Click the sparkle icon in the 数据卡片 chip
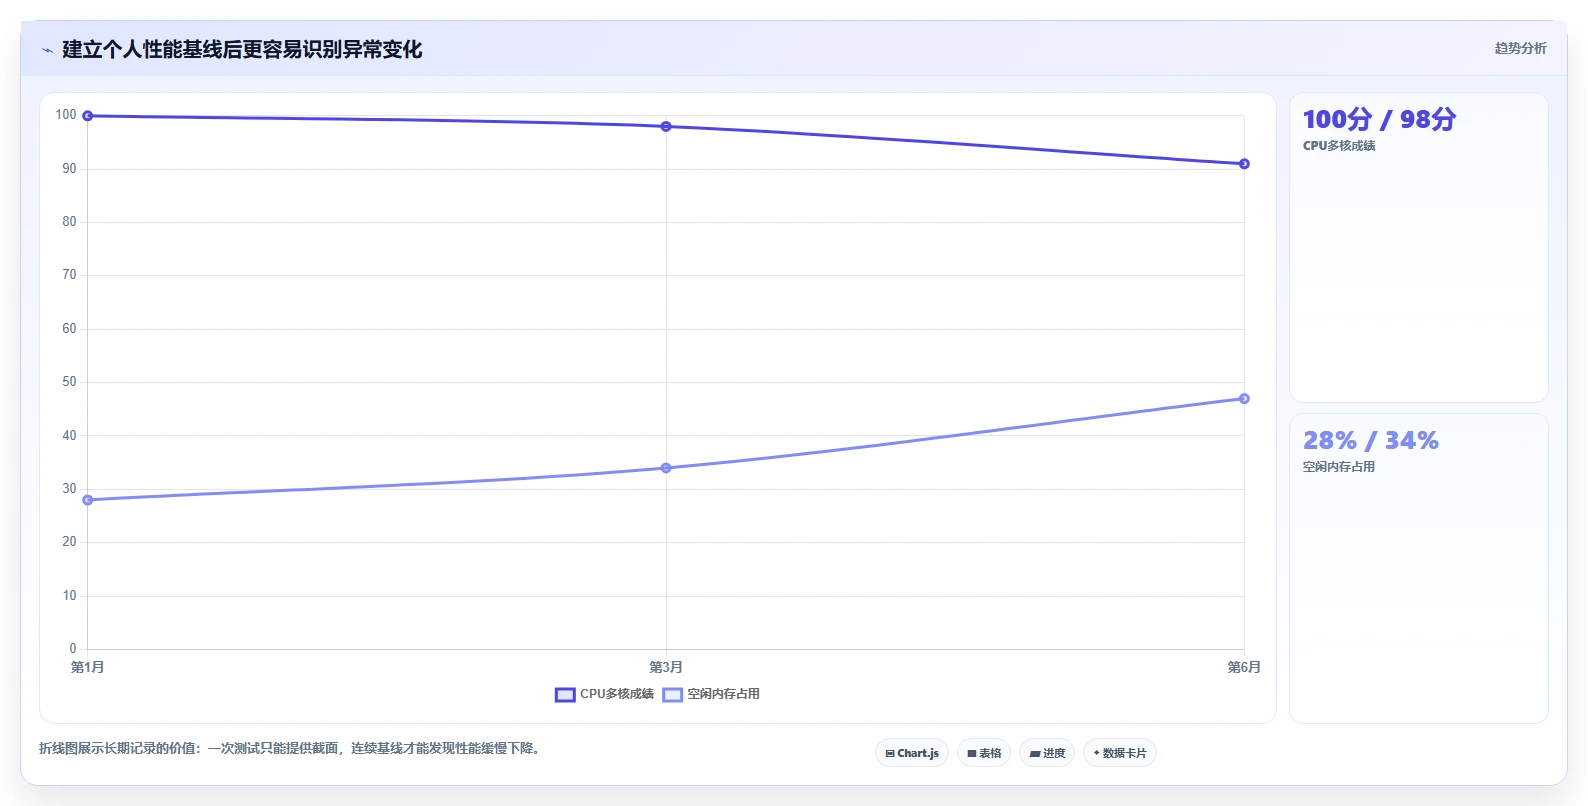The width and height of the screenshot is (1588, 806). point(1096,753)
